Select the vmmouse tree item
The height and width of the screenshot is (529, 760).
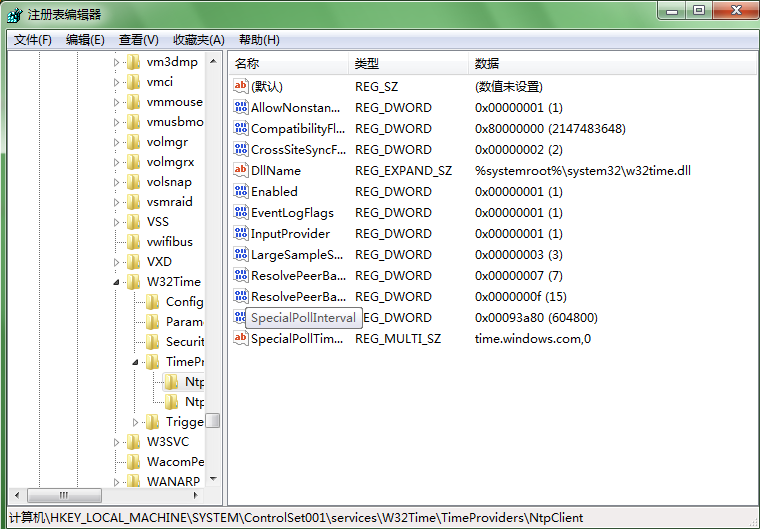[x=174, y=102]
